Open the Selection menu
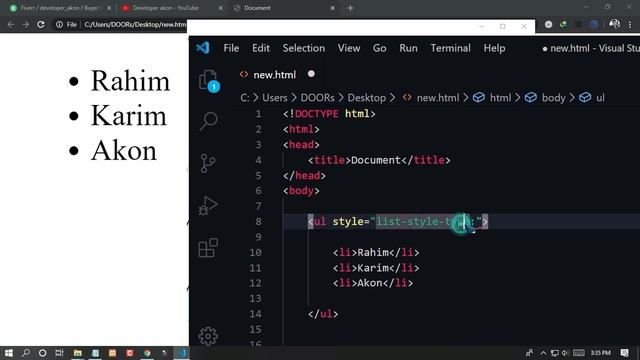The image size is (640, 360). tap(304, 48)
